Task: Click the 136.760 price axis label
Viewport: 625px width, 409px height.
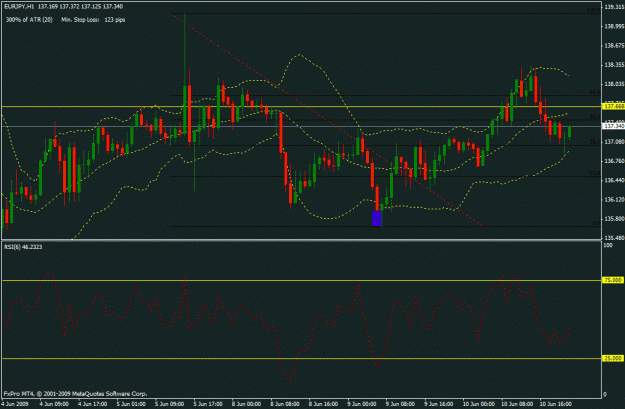Action: point(614,161)
